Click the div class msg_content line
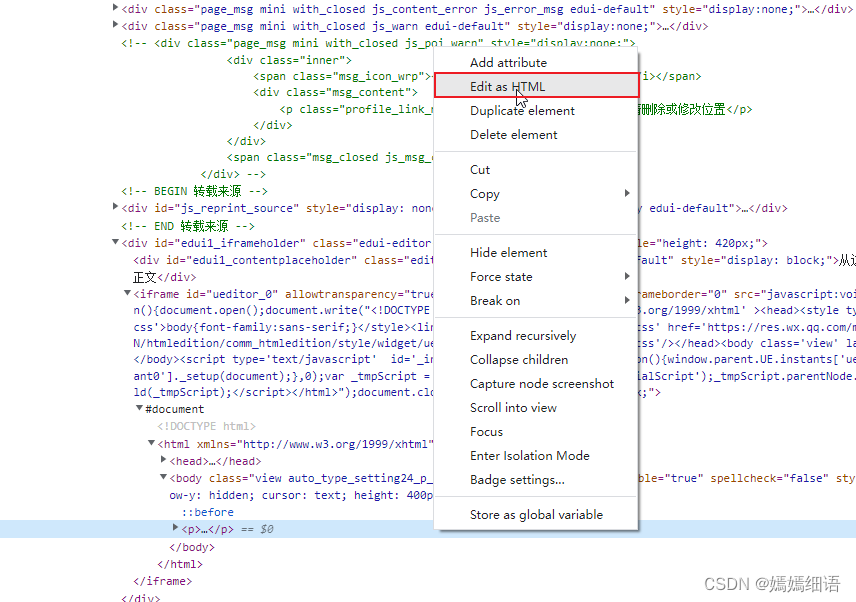This screenshot has width=856, height=602. 336,92
